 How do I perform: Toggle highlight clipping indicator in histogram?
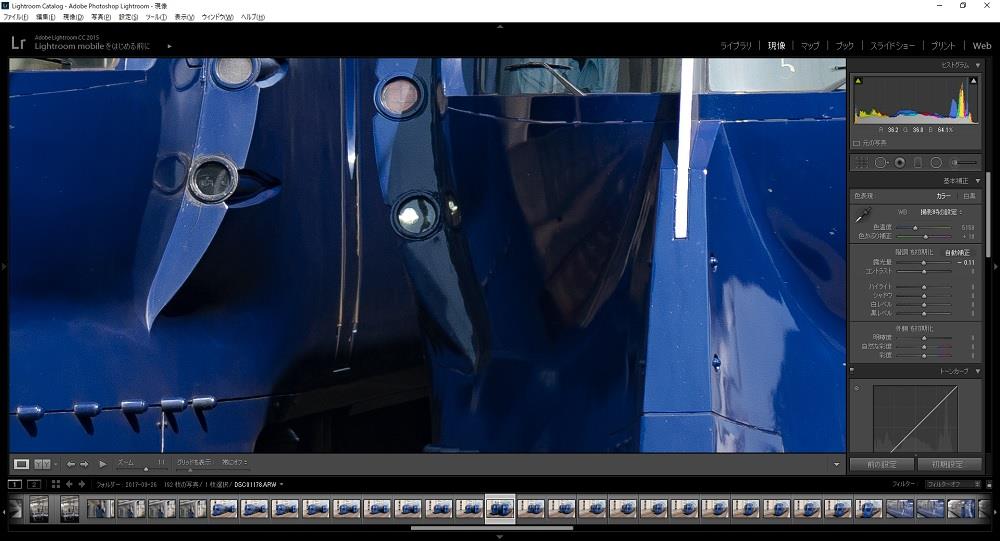pyautogui.click(x=973, y=81)
